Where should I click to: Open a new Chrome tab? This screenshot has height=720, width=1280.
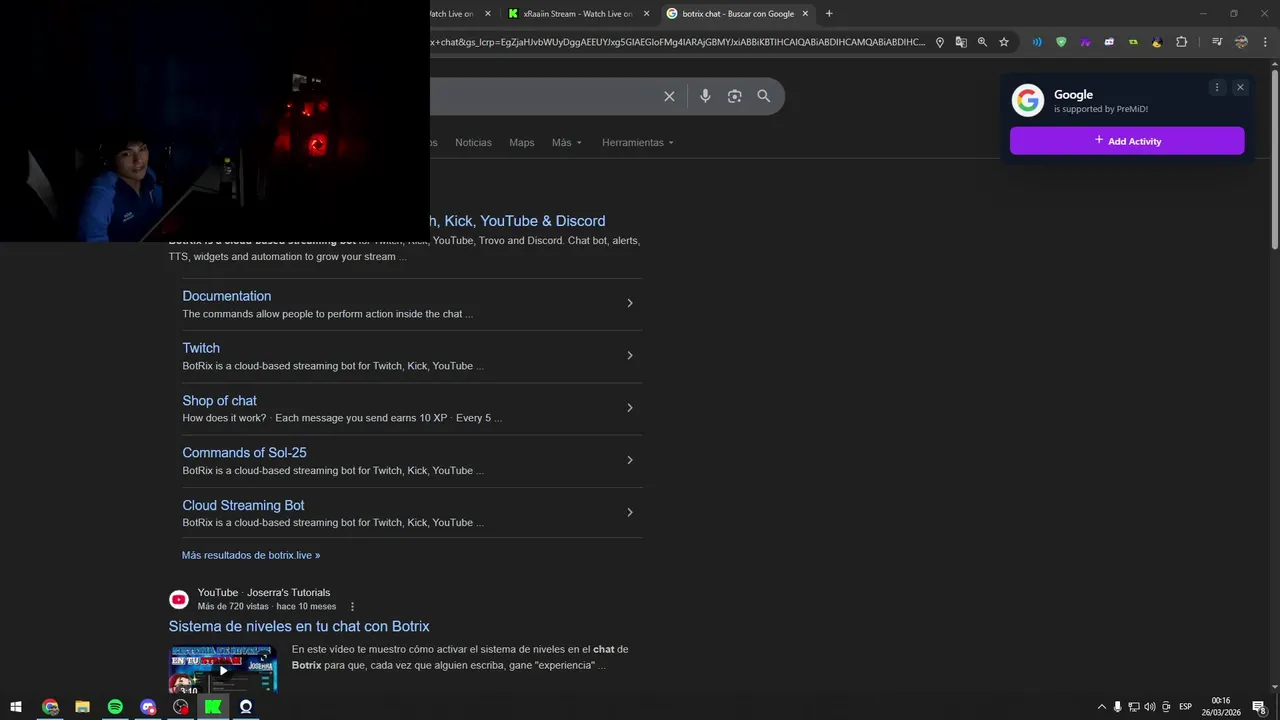829,14
